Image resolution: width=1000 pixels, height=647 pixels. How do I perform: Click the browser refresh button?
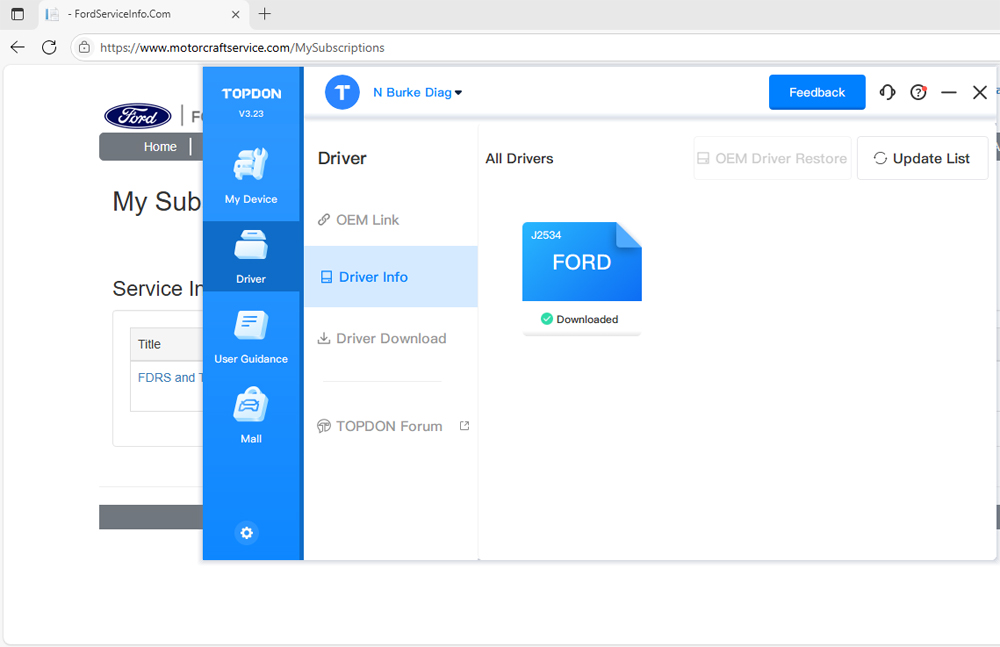click(x=49, y=47)
